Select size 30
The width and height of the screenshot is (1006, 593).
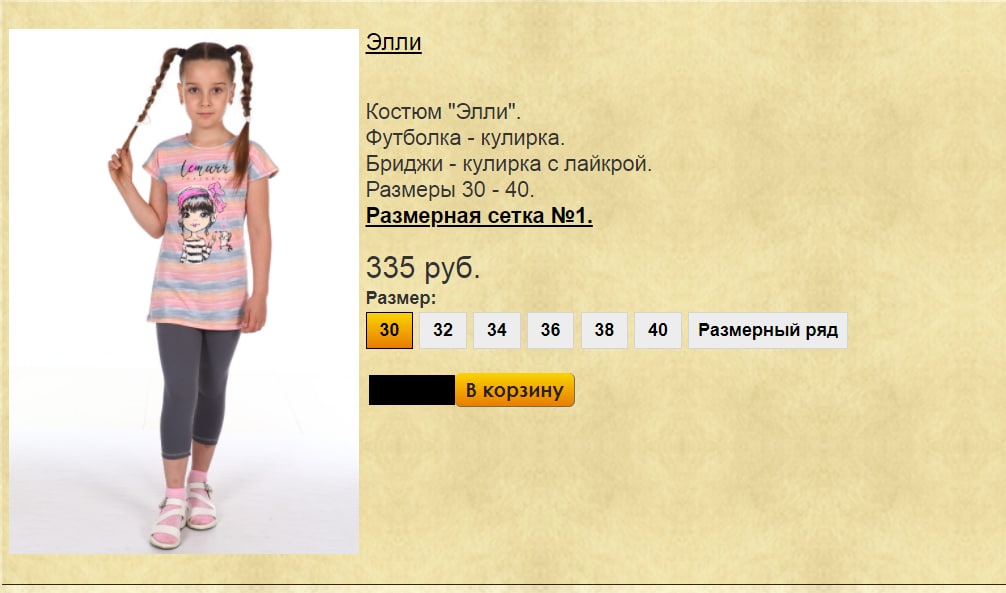[389, 330]
